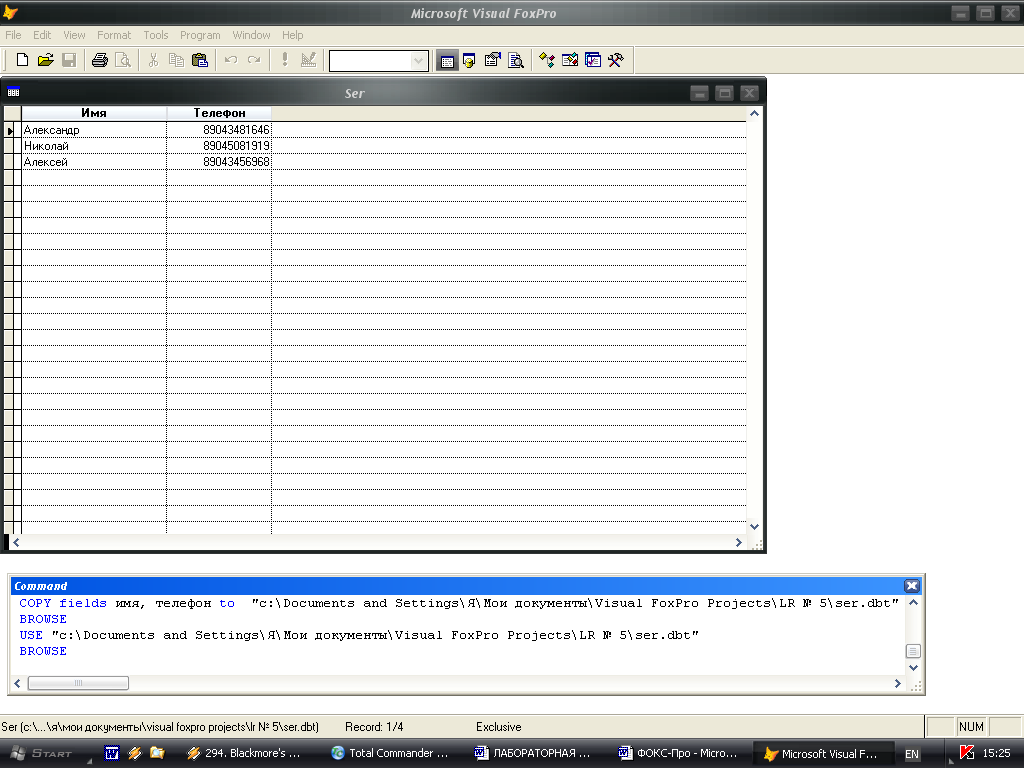Click the Command window scroll down arrow

(913, 668)
